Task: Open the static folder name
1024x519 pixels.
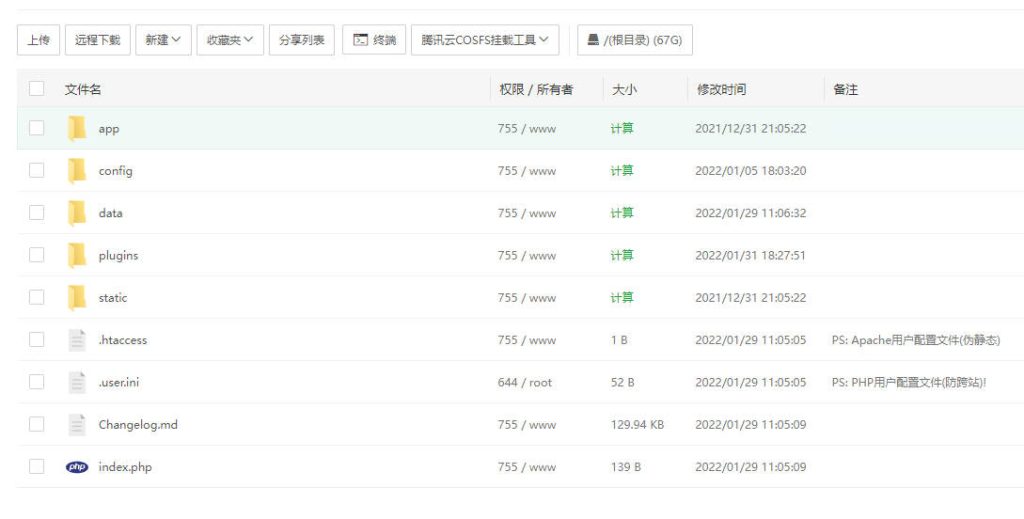Action: (x=113, y=298)
